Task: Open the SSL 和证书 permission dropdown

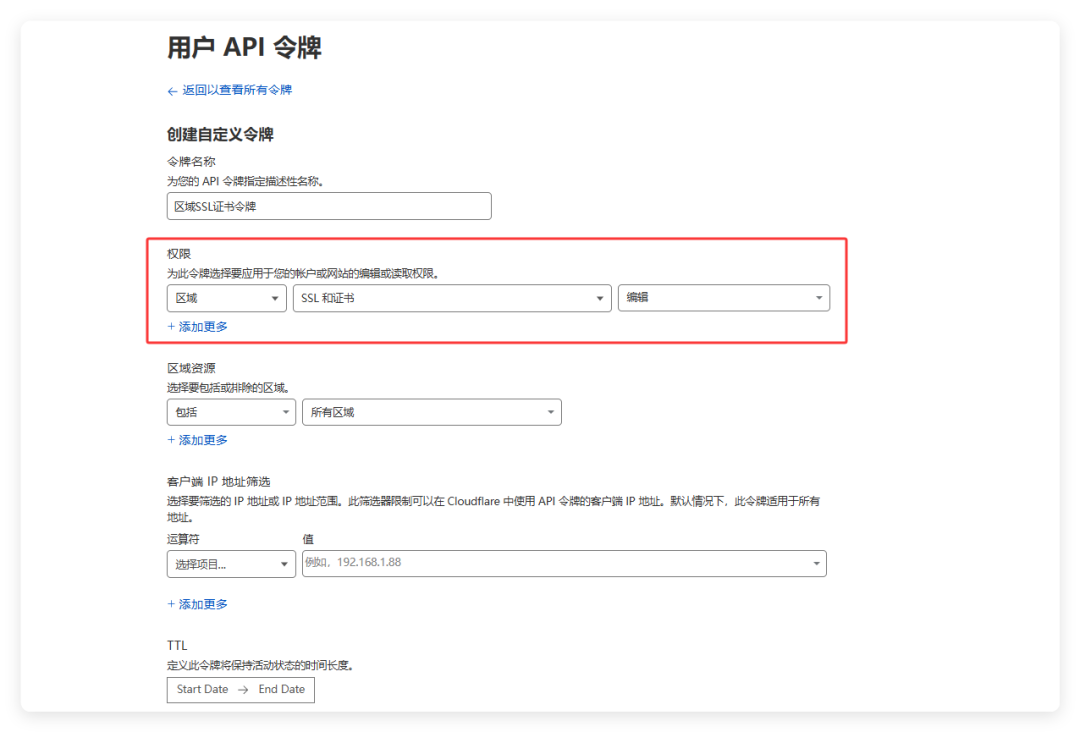Action: (x=452, y=297)
